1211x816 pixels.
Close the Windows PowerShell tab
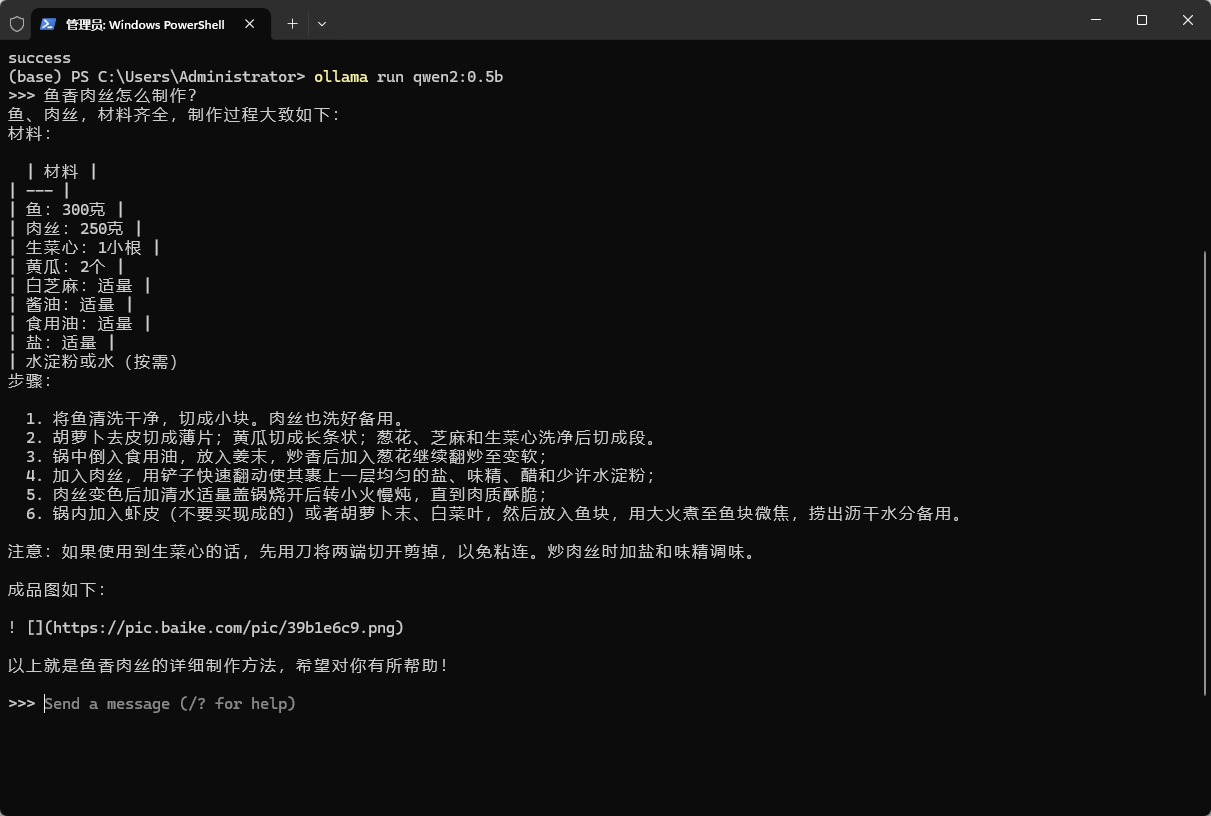250,24
